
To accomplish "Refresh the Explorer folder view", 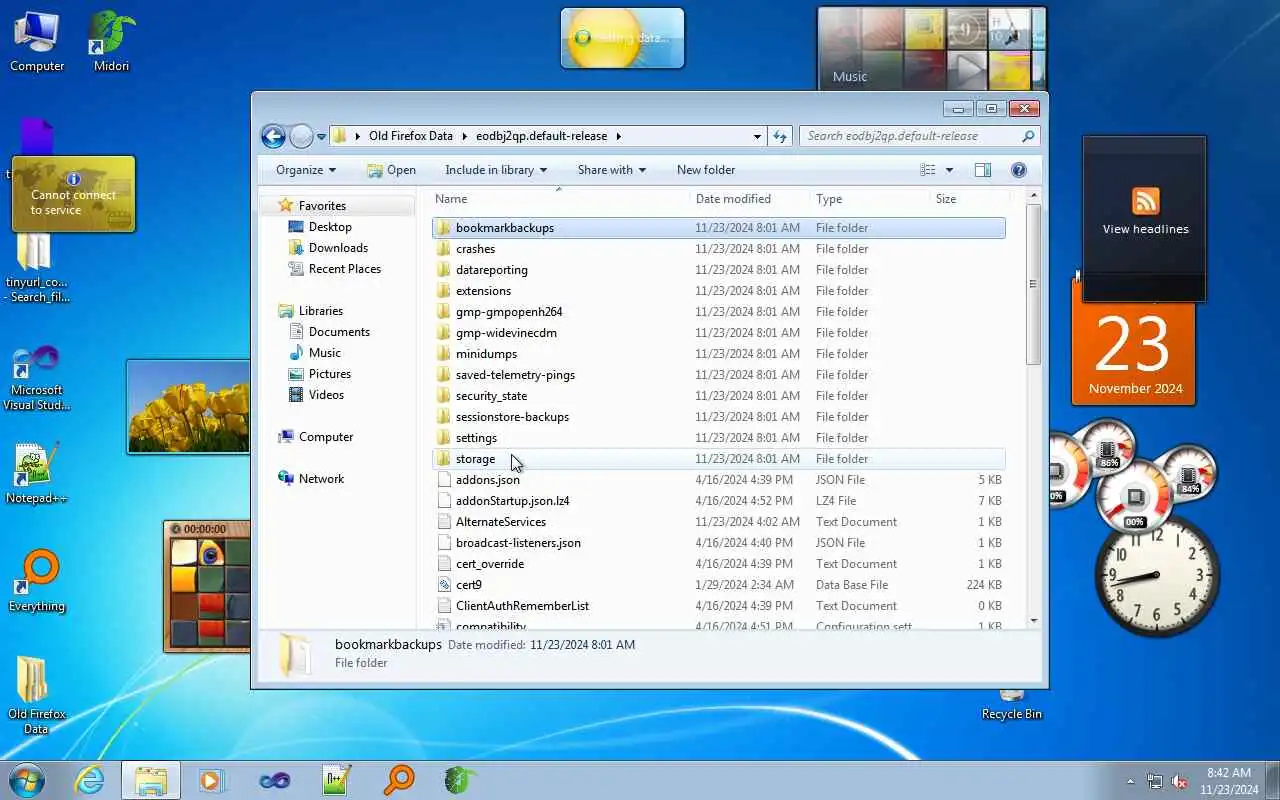I will [780, 136].
